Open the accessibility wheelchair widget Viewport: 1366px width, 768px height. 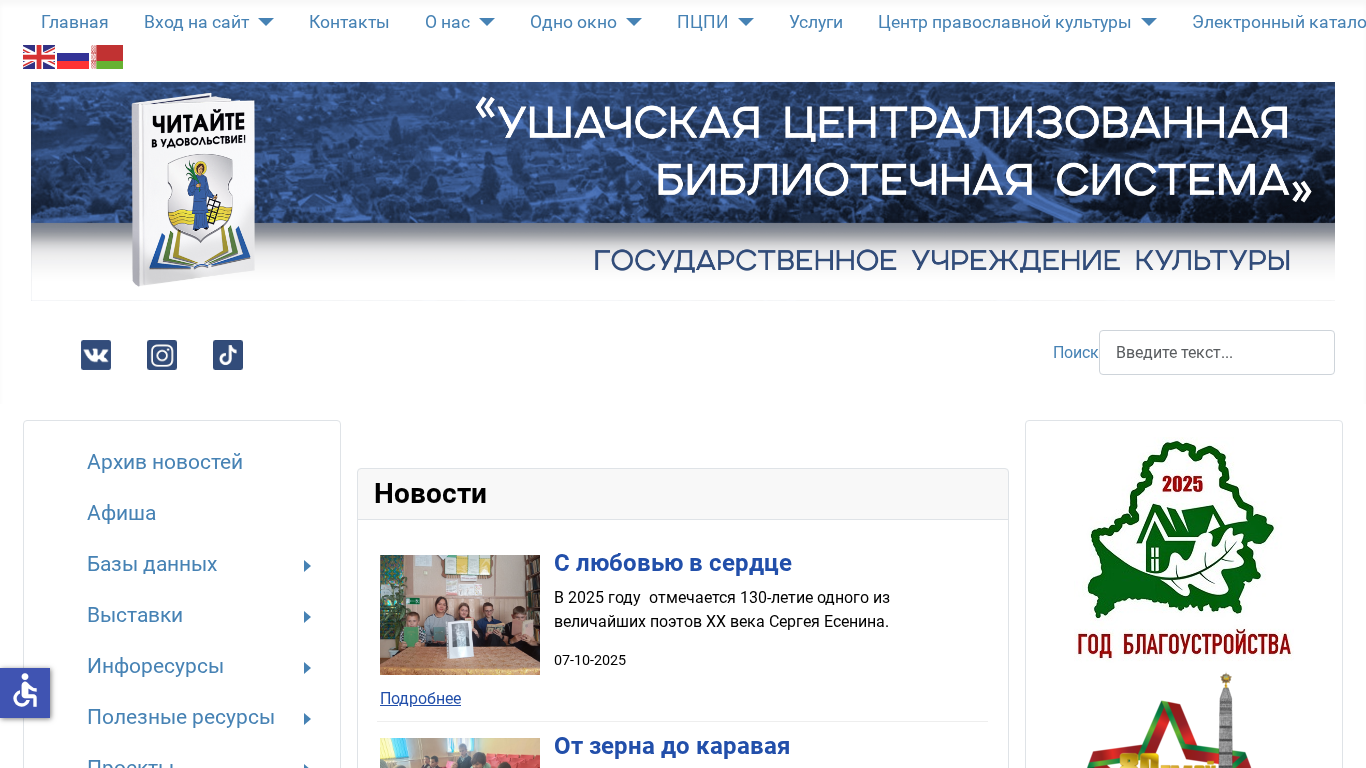pos(25,692)
